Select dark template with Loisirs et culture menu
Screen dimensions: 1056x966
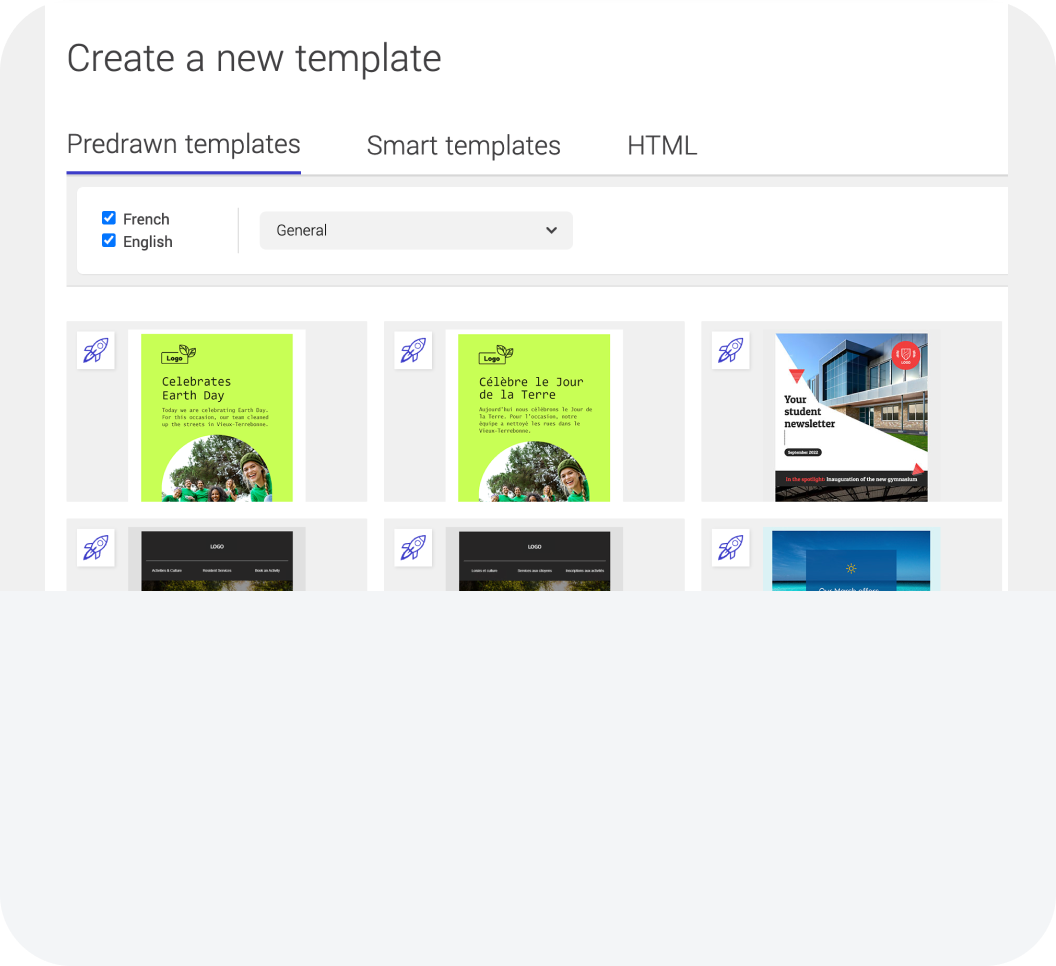coord(534,560)
